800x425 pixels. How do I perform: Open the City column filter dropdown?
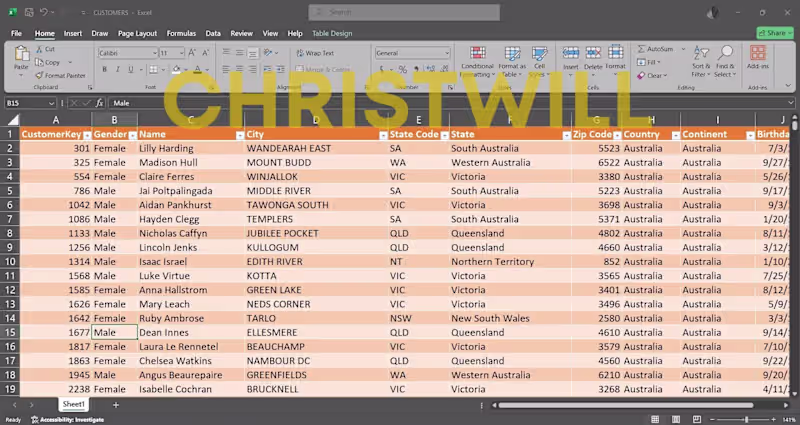(x=383, y=135)
